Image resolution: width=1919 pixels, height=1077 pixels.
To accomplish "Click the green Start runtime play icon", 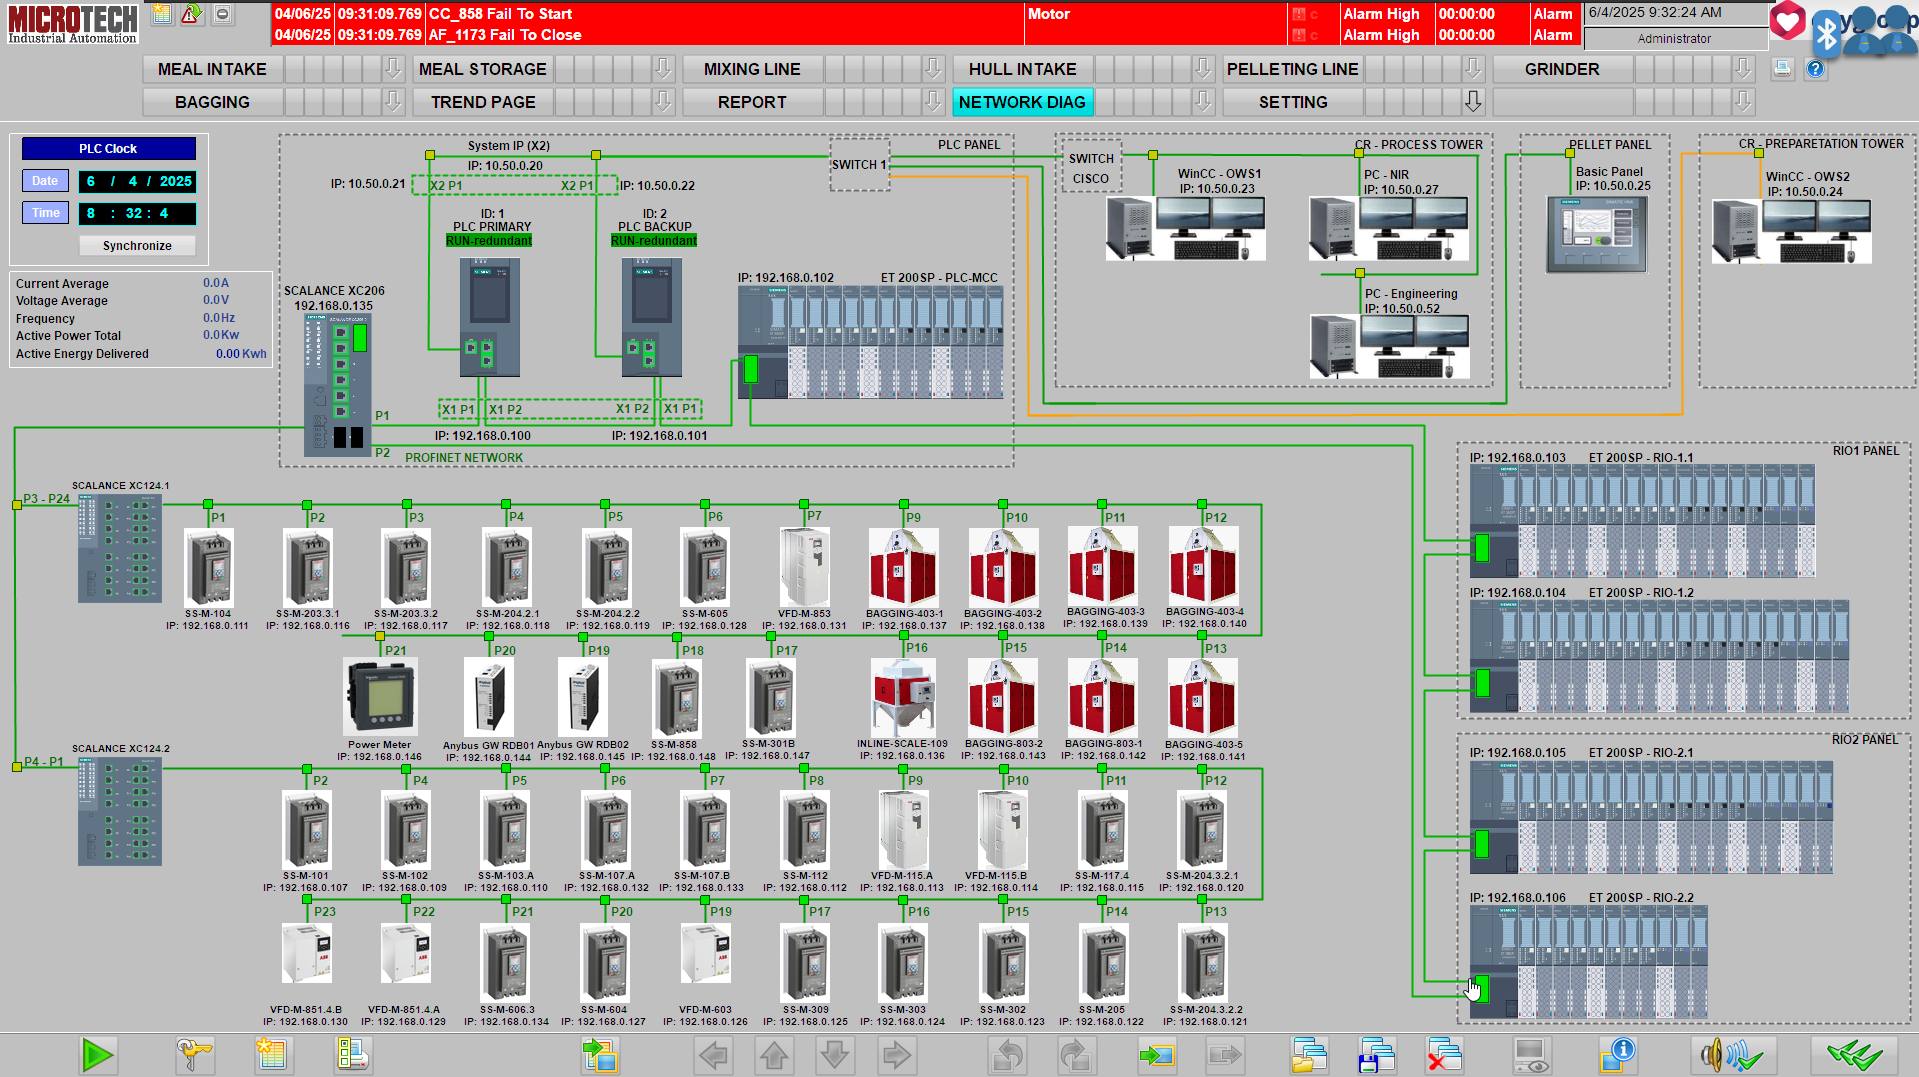I will (x=97, y=1055).
